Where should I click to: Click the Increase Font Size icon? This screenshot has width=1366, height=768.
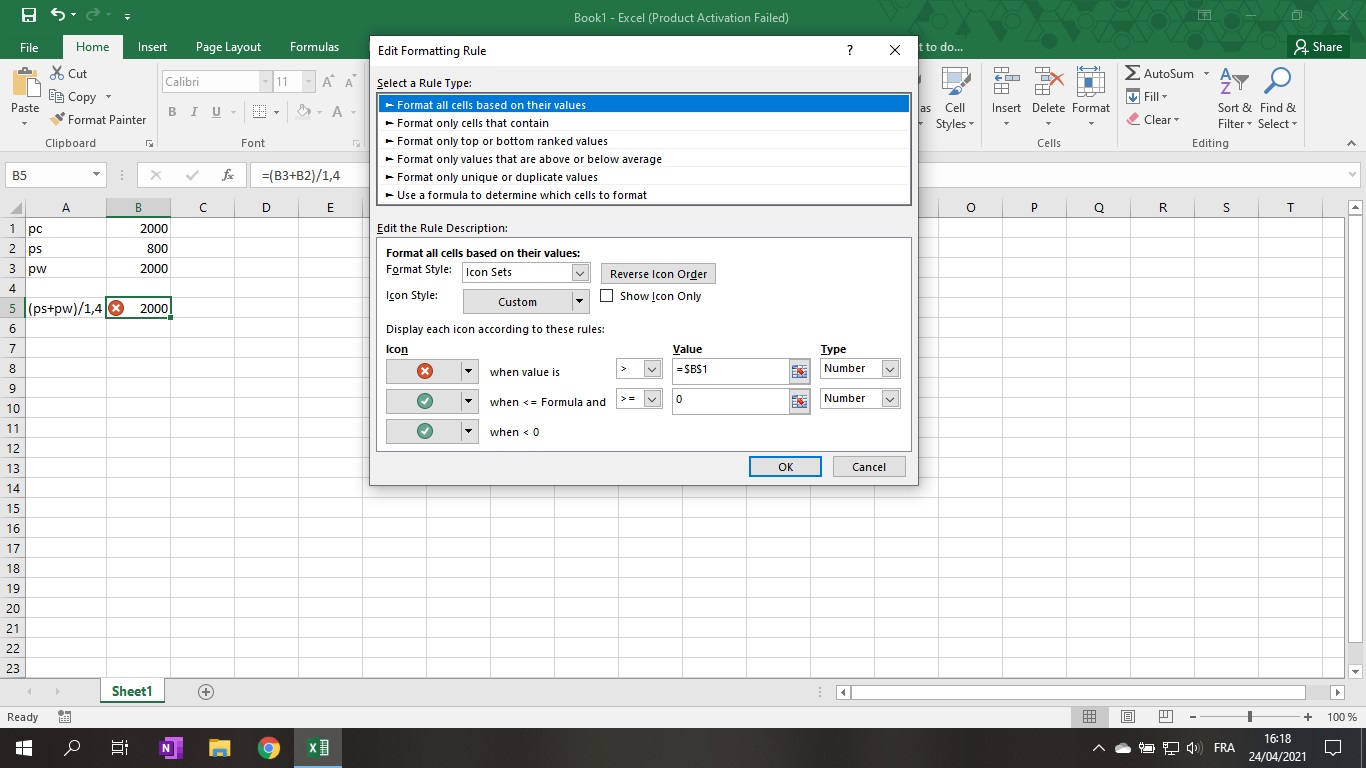click(x=329, y=82)
